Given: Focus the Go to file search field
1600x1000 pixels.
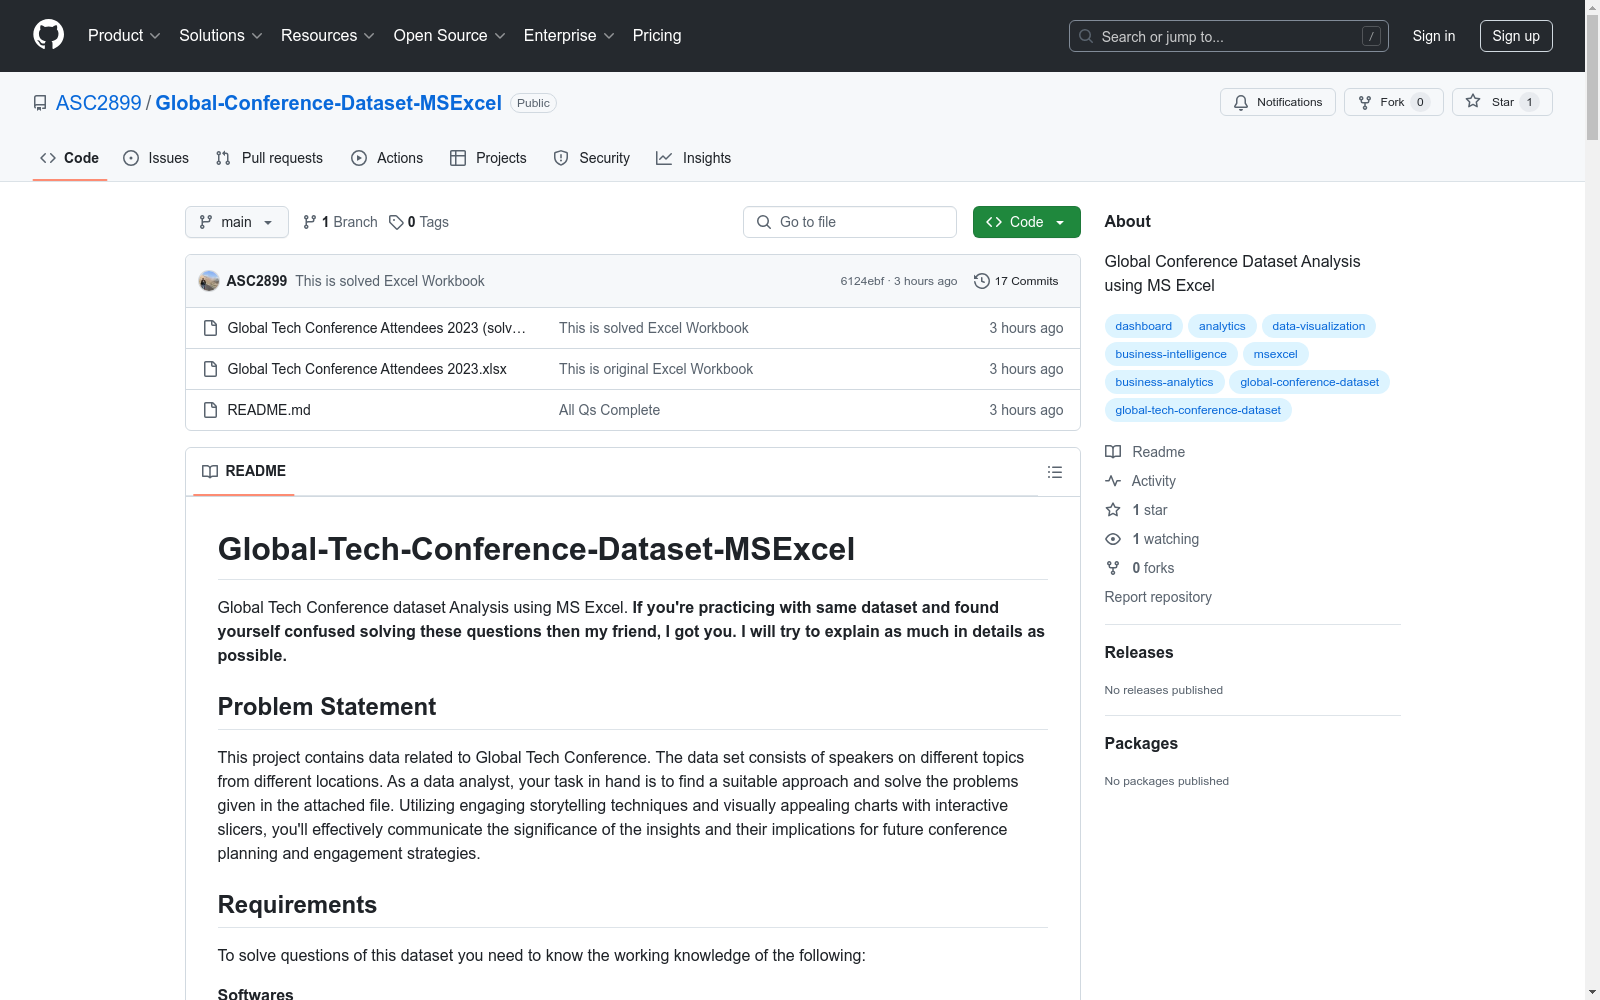Looking at the screenshot, I should tap(850, 222).
